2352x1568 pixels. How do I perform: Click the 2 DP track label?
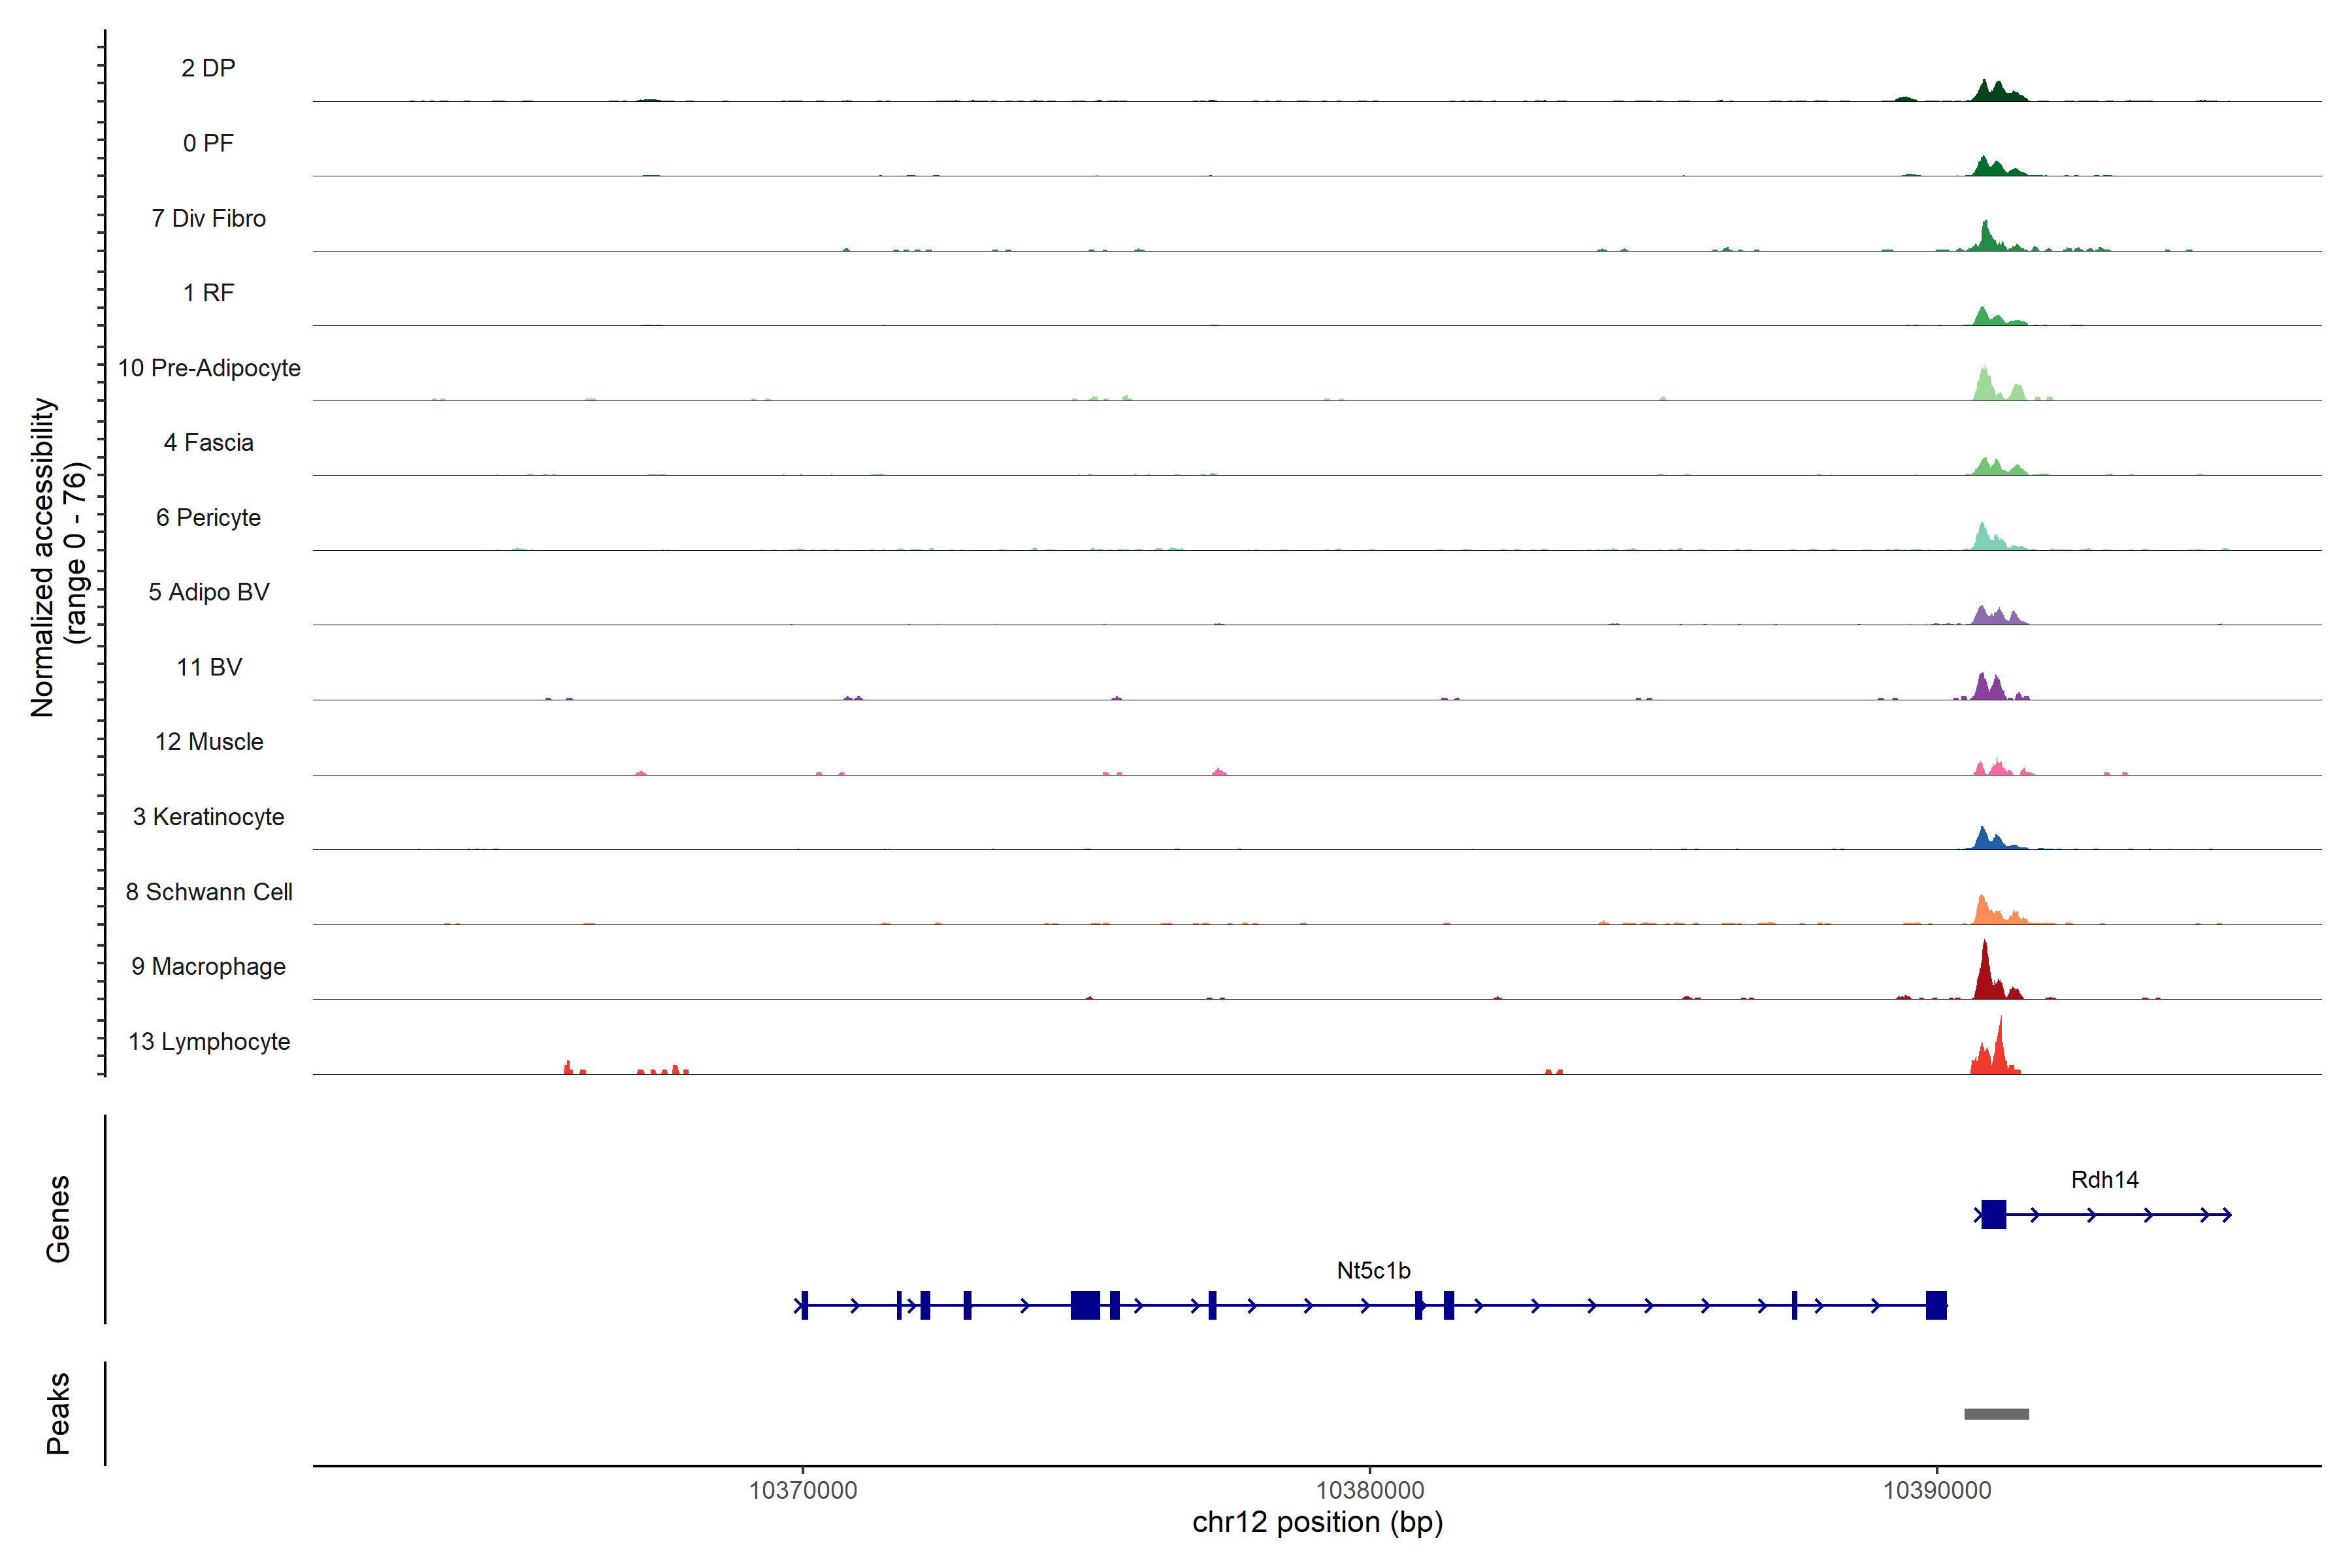[208, 68]
